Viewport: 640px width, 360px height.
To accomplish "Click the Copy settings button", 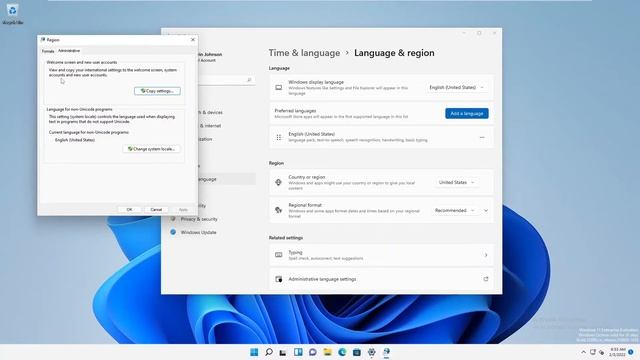I will [157, 91].
